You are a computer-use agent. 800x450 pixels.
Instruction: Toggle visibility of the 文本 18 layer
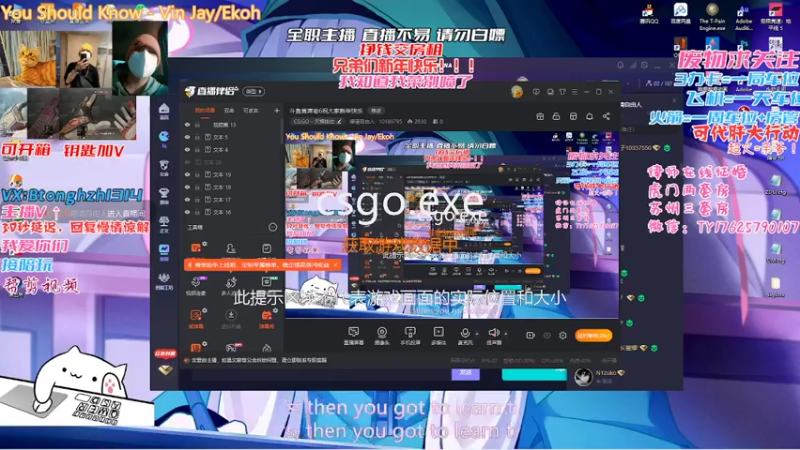pyautogui.click(x=187, y=187)
